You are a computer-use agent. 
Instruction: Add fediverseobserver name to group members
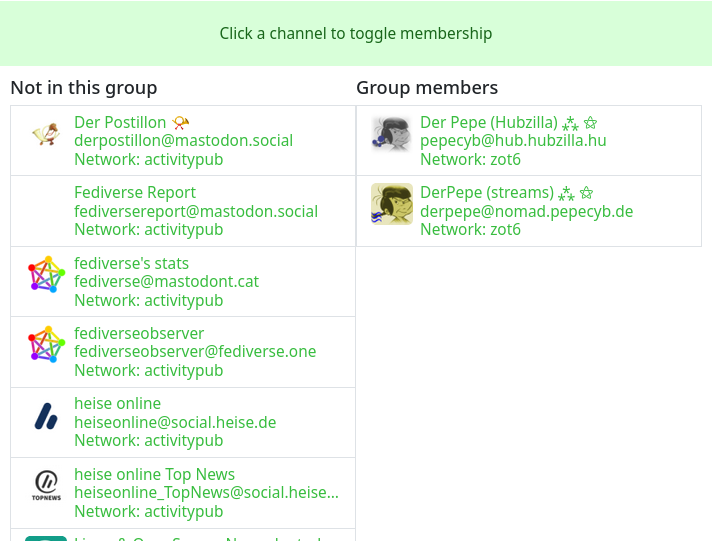[x=139, y=334]
